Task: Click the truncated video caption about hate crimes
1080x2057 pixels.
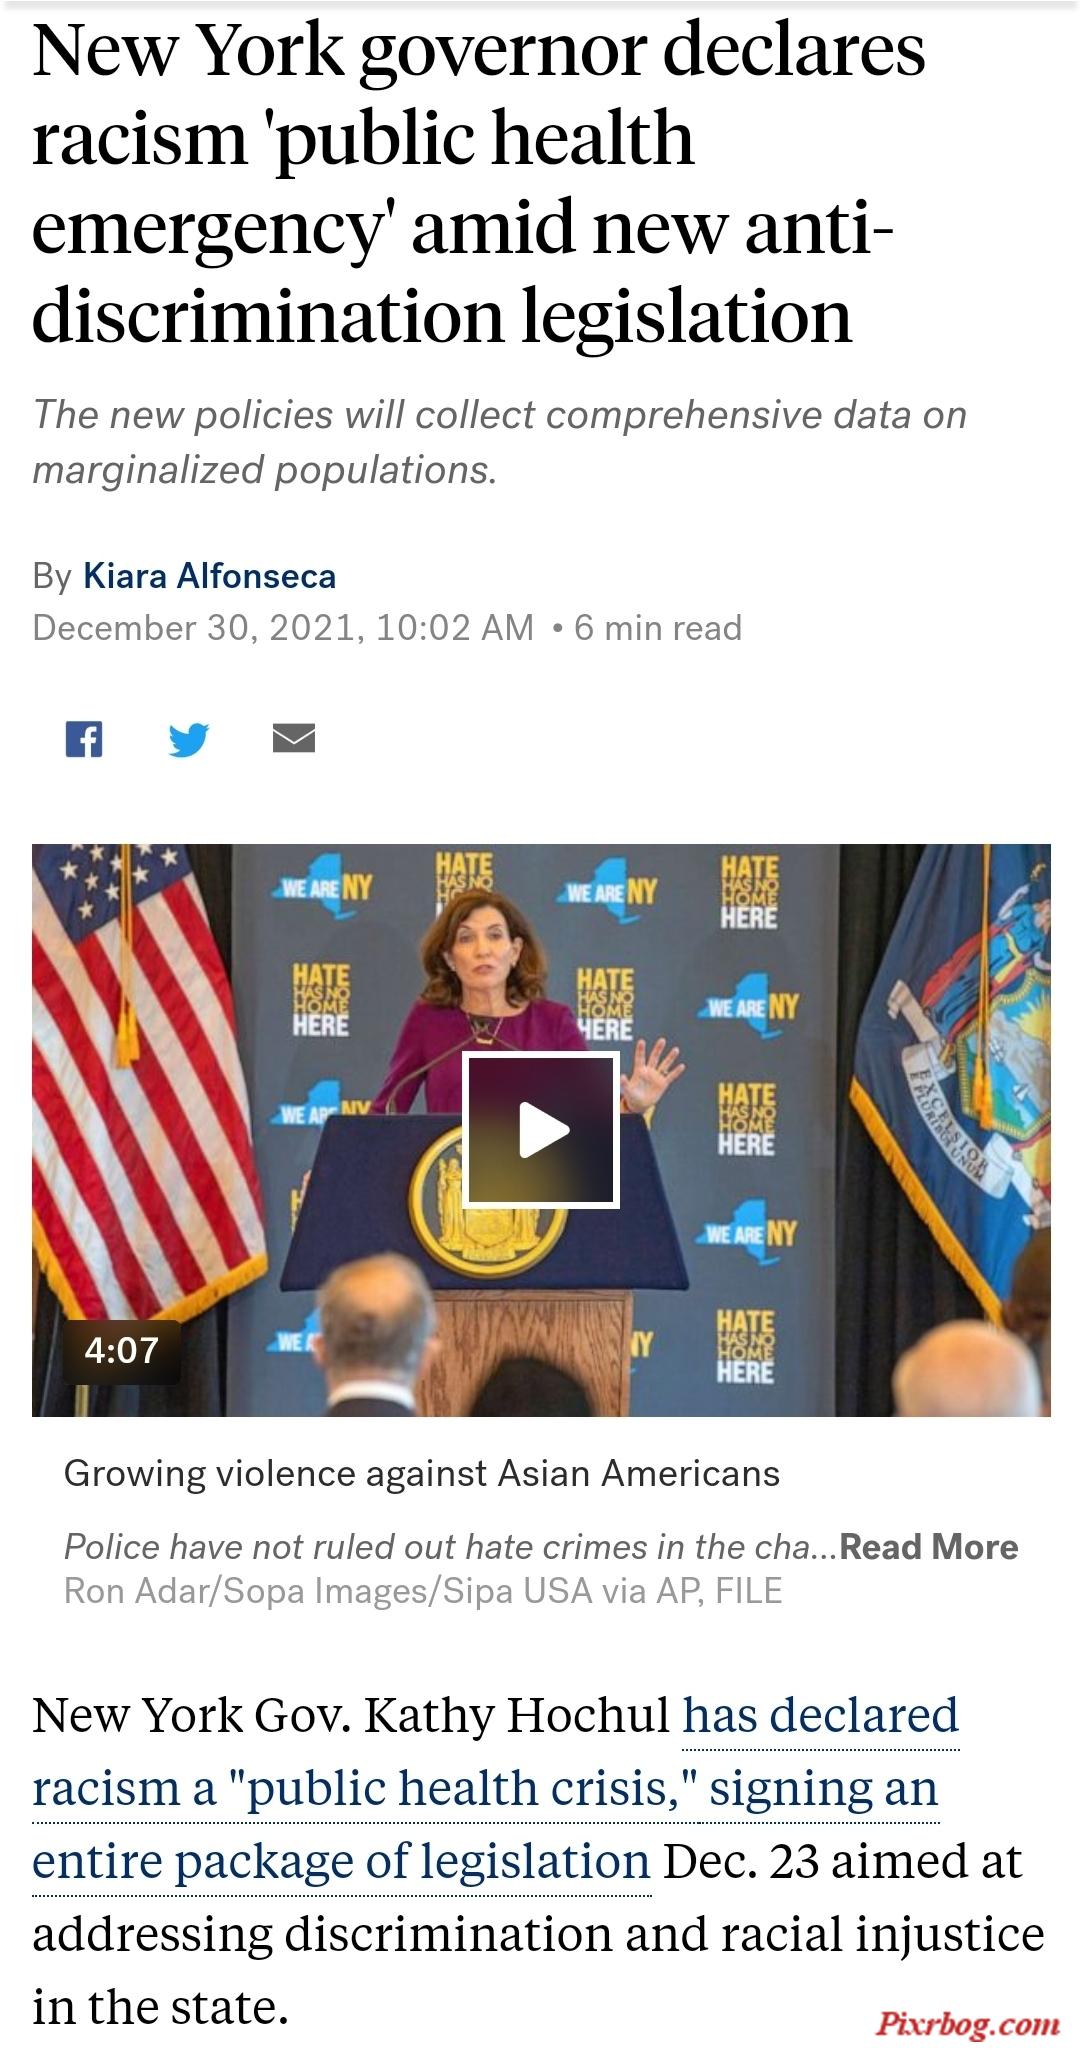Action: (451, 1546)
